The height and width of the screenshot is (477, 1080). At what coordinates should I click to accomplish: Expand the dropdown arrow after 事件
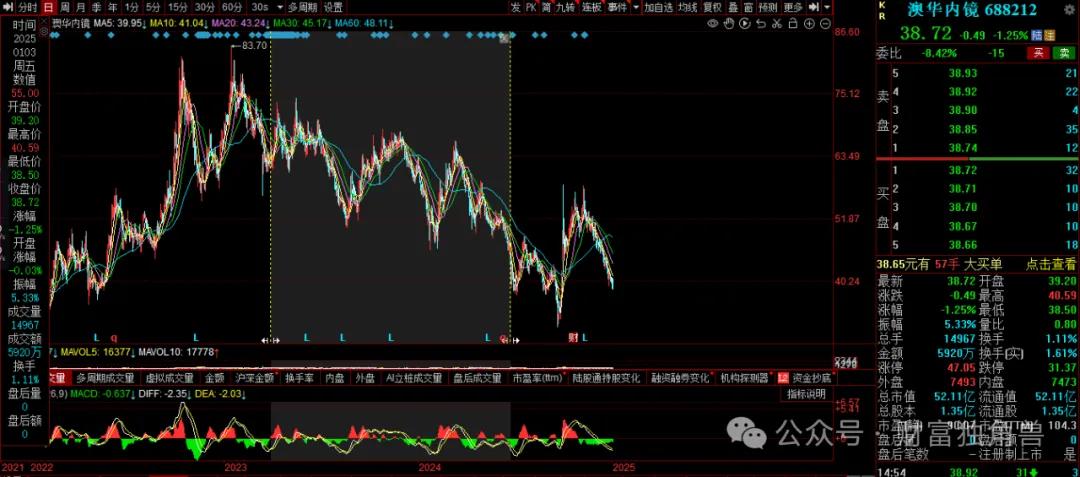tap(636, 7)
